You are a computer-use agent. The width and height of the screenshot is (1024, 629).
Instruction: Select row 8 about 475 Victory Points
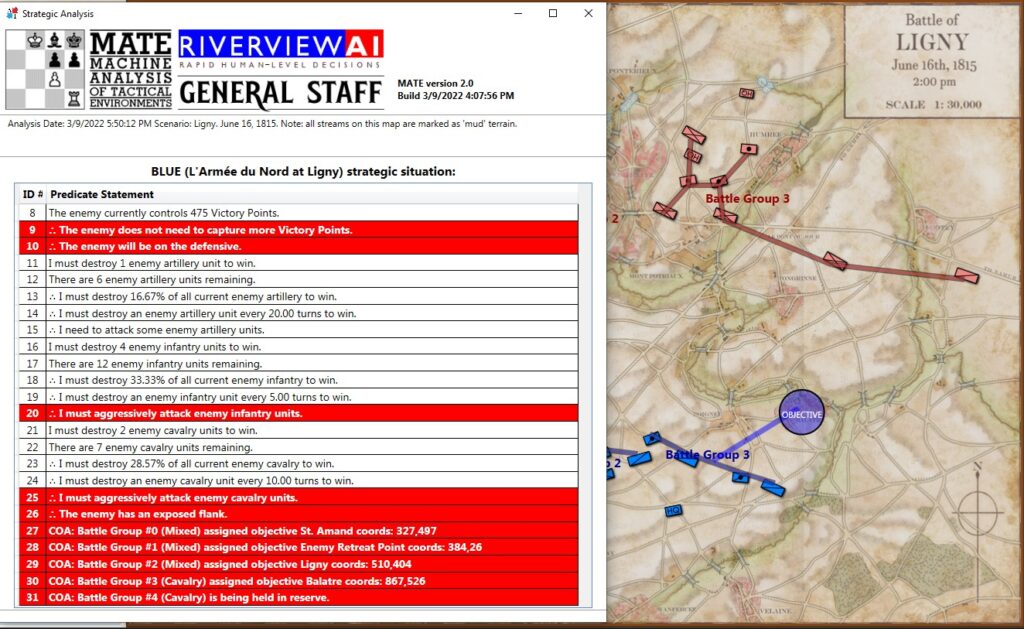[200, 212]
